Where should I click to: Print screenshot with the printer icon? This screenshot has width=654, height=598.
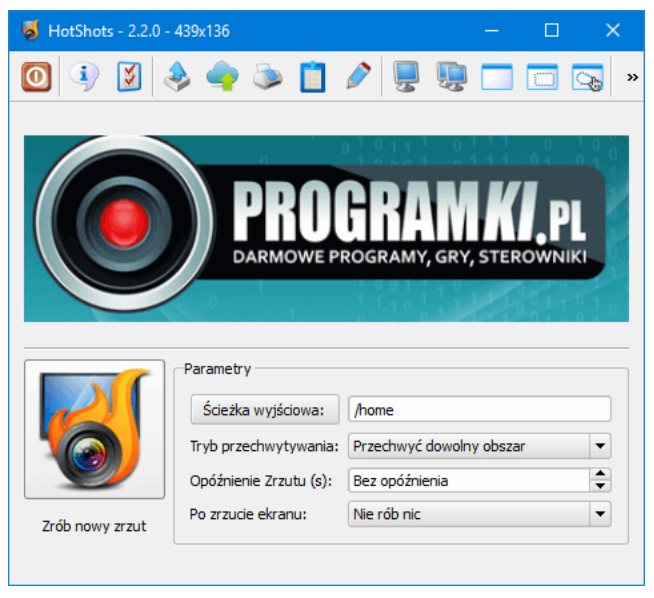point(267,77)
